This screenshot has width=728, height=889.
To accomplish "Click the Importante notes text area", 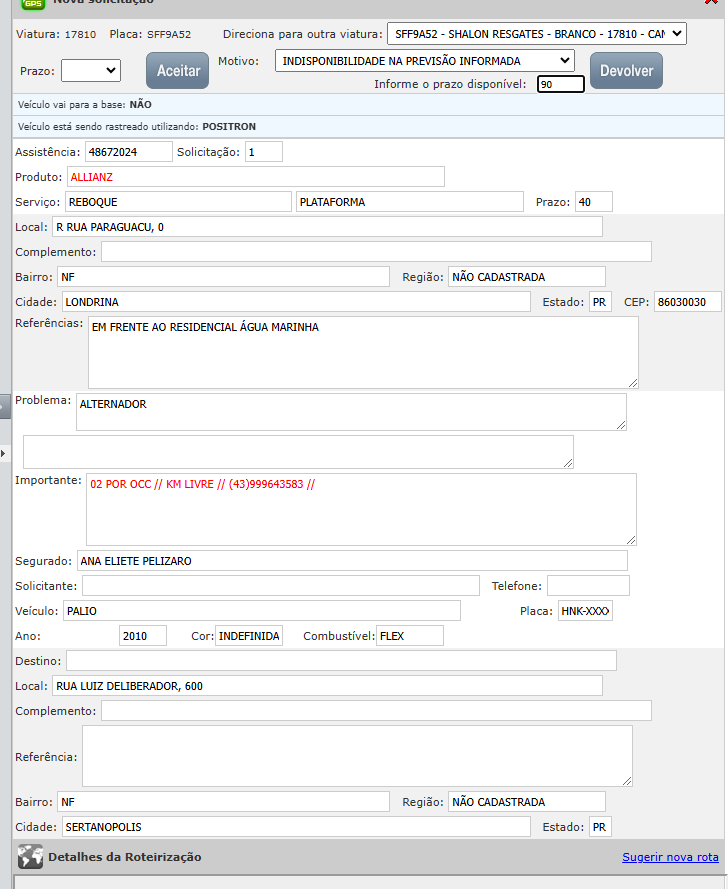I will (360, 509).
